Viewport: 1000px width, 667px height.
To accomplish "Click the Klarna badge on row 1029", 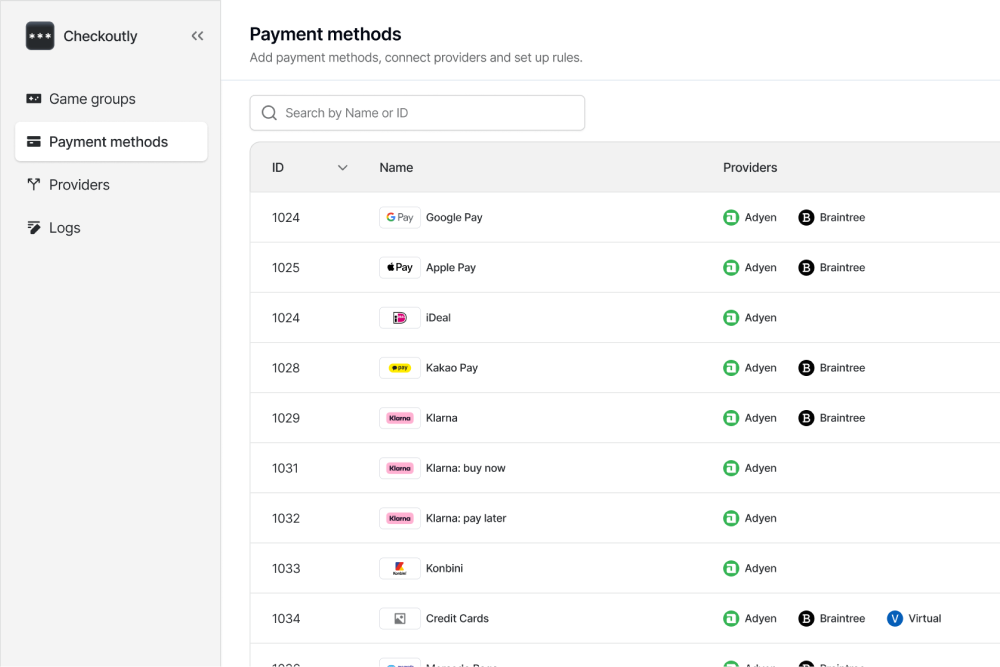I will (400, 417).
